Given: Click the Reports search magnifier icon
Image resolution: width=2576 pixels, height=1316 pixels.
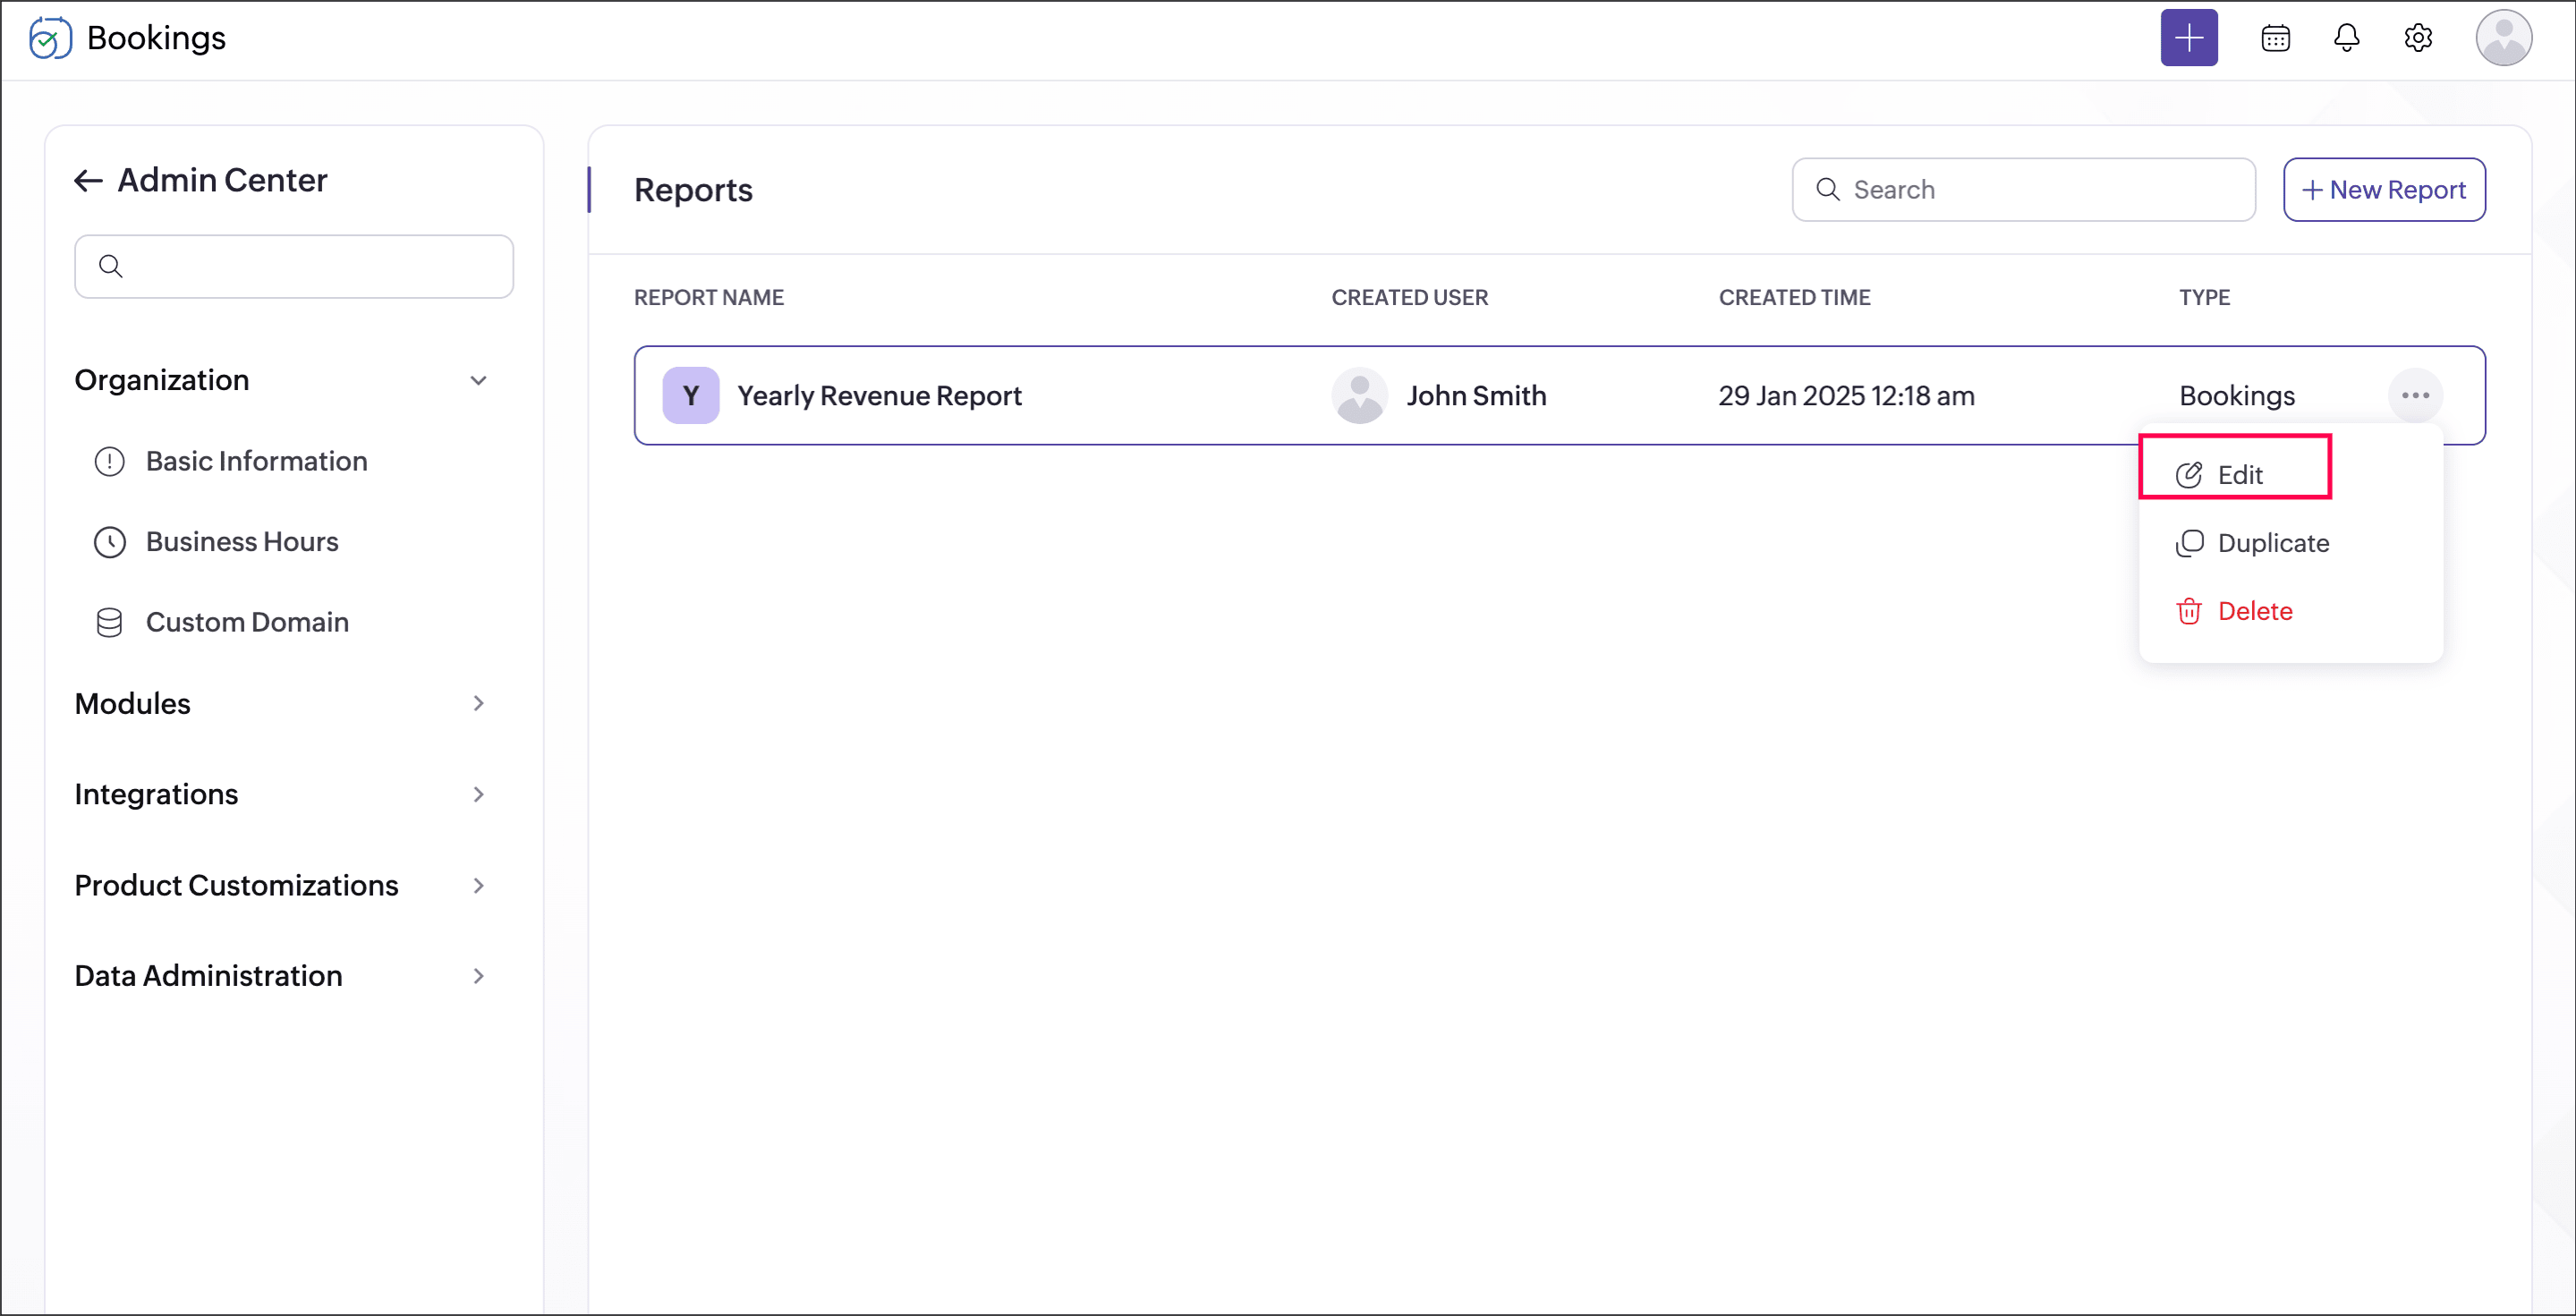Looking at the screenshot, I should [x=1828, y=189].
